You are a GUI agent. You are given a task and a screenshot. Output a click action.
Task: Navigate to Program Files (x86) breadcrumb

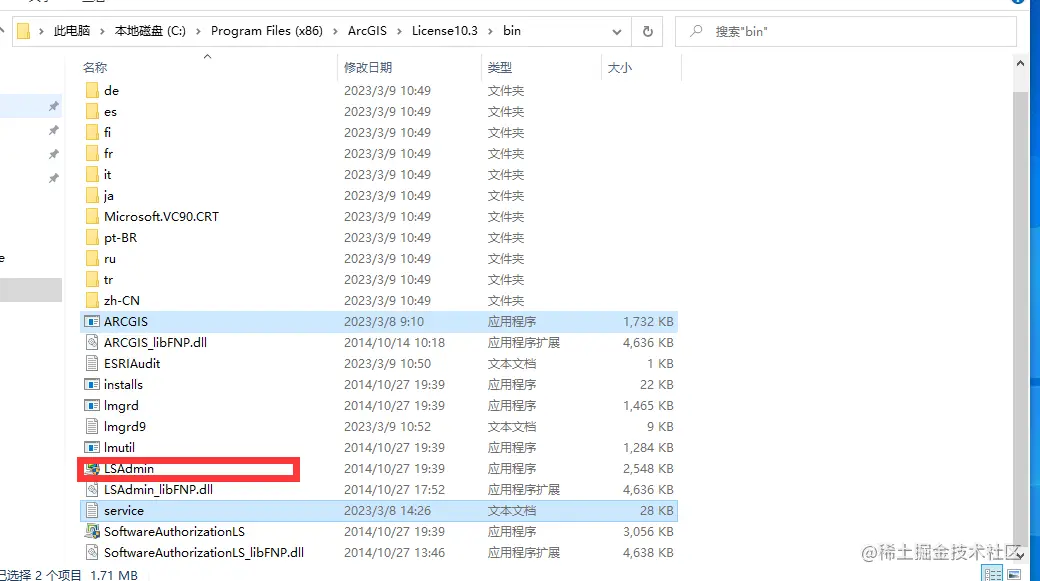[267, 31]
